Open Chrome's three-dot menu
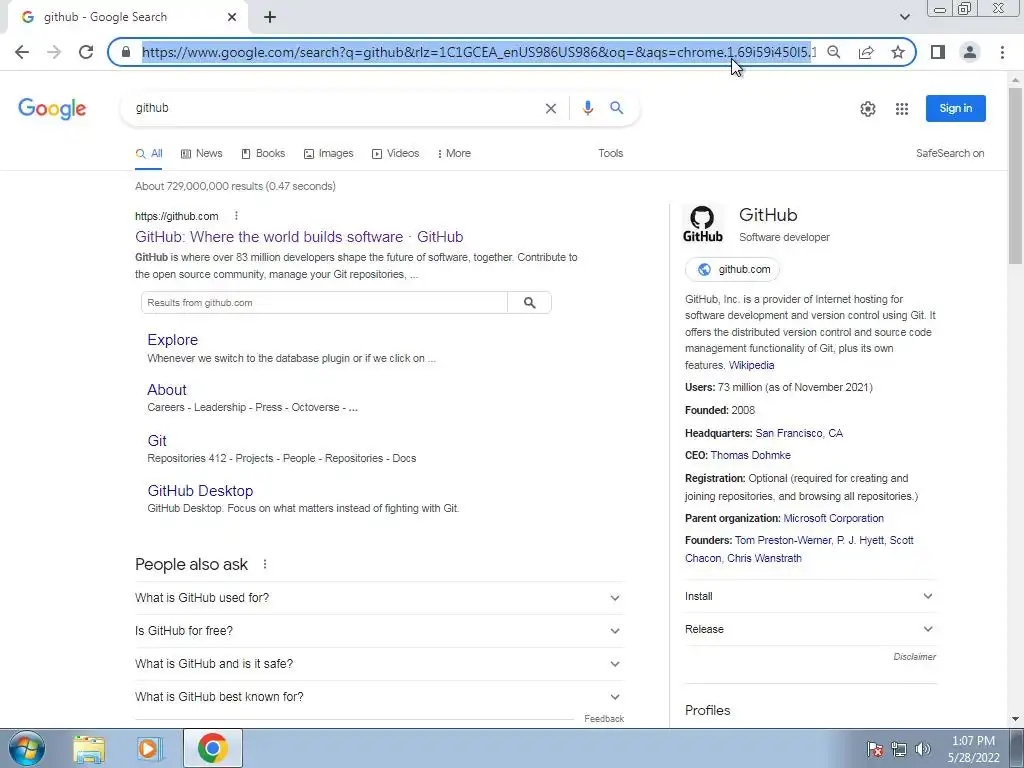 pyautogui.click(x=1002, y=52)
